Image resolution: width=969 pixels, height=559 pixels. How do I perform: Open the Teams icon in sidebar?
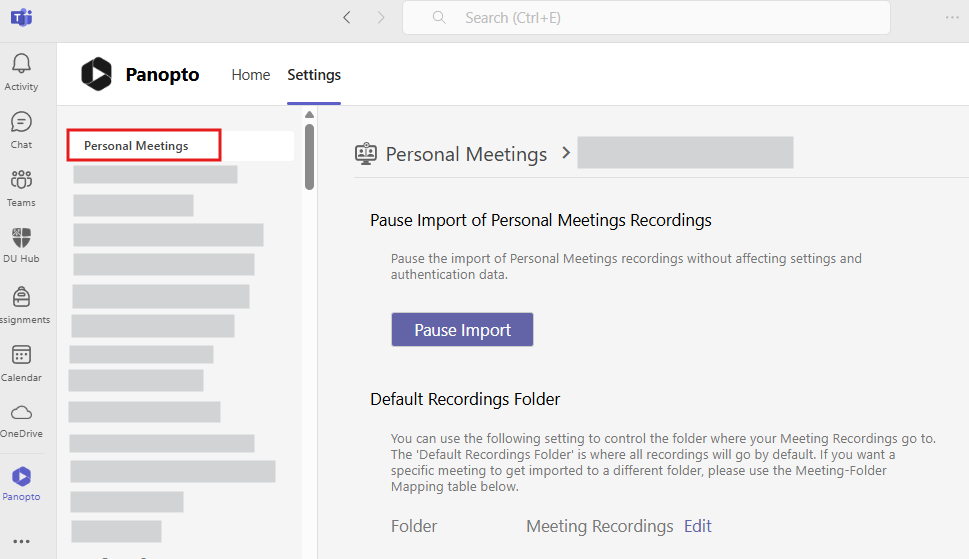point(21,180)
